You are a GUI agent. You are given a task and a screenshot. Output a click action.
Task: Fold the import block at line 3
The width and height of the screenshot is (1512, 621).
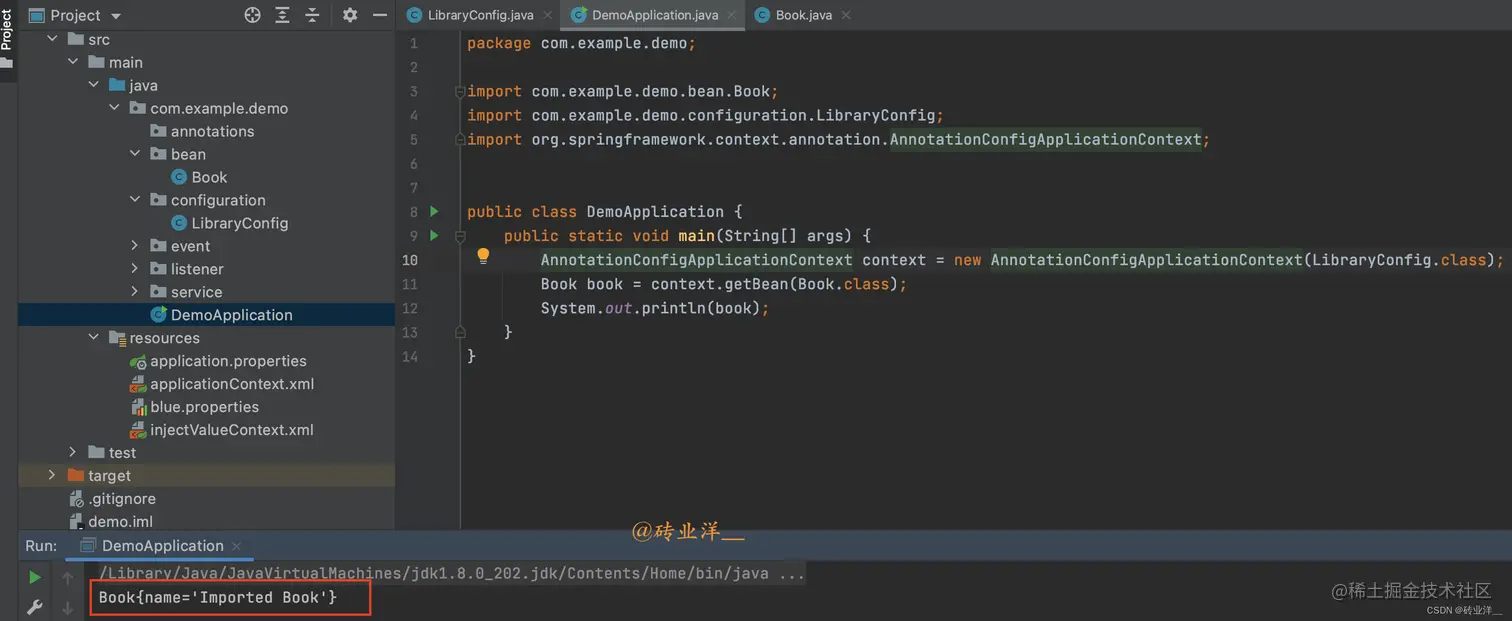[460, 92]
